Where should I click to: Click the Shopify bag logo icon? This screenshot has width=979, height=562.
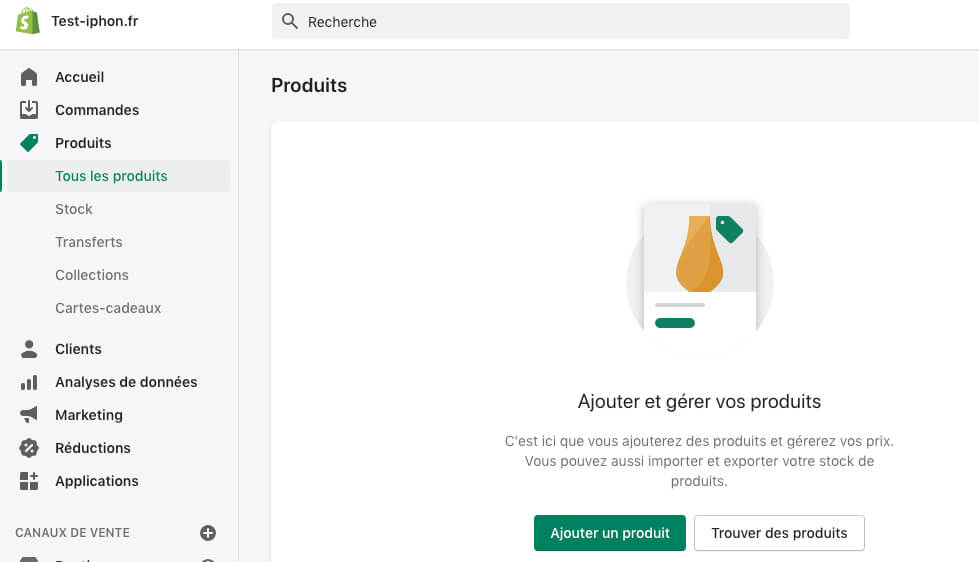tap(27, 21)
